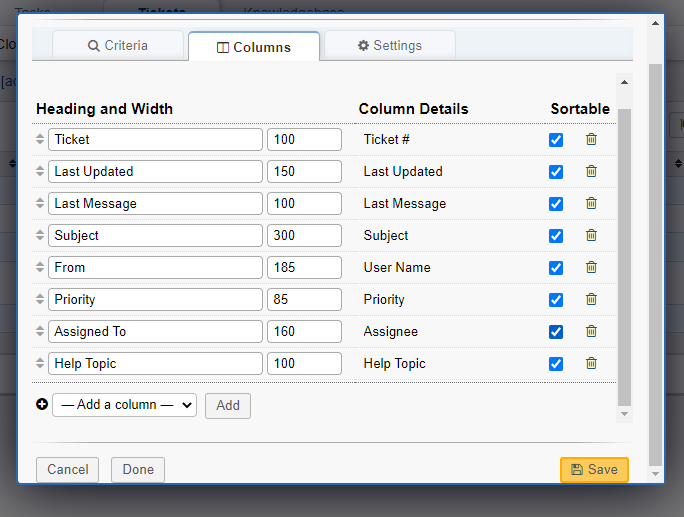Save the column configuration
Viewport: 684px width, 517px height.
pyautogui.click(x=594, y=470)
